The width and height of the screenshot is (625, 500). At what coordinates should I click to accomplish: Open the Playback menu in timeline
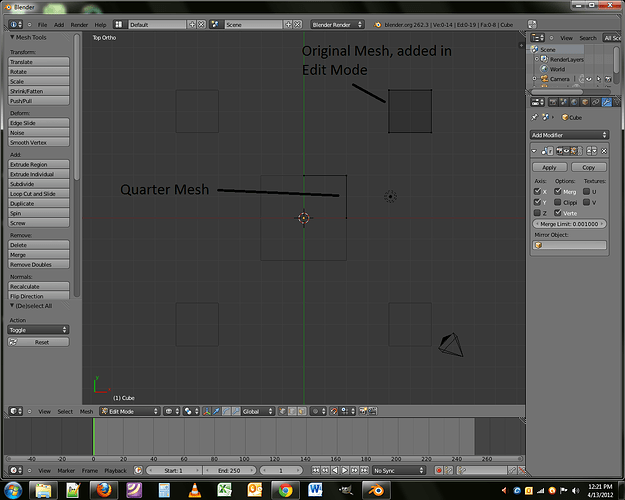coord(115,470)
